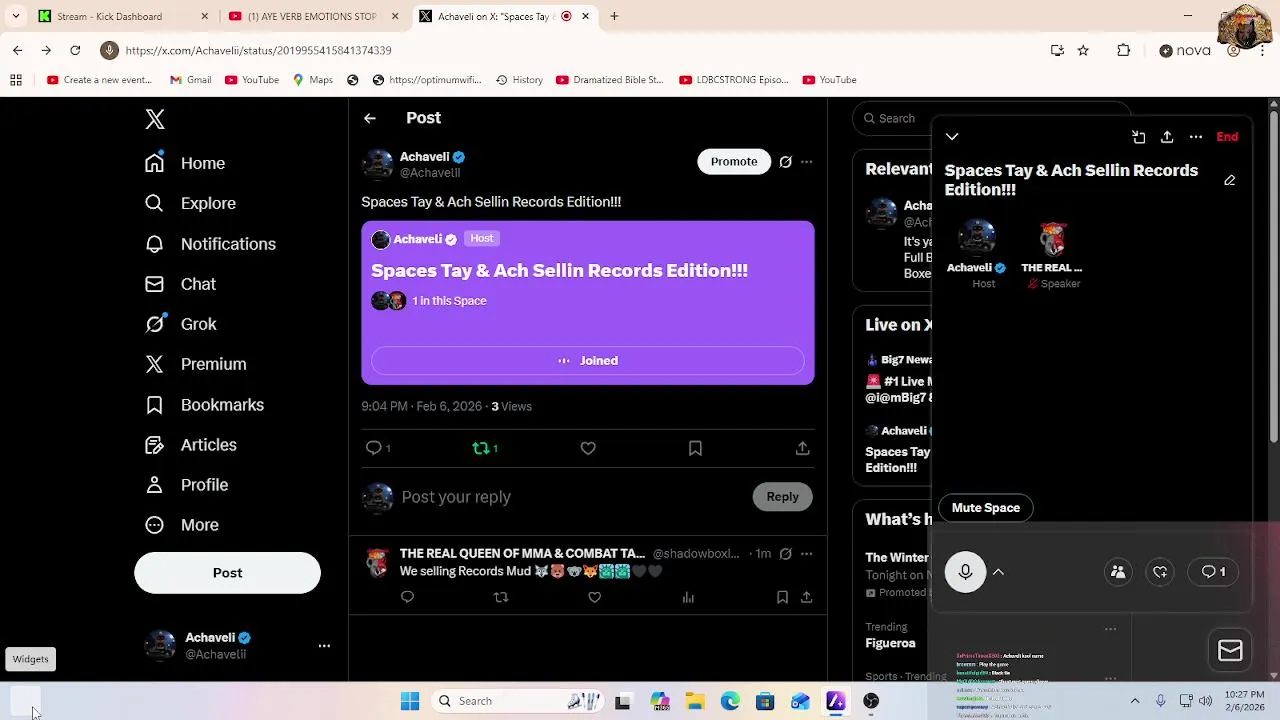
Task: Click Achaveli host avatar in Space
Action: tap(976, 239)
